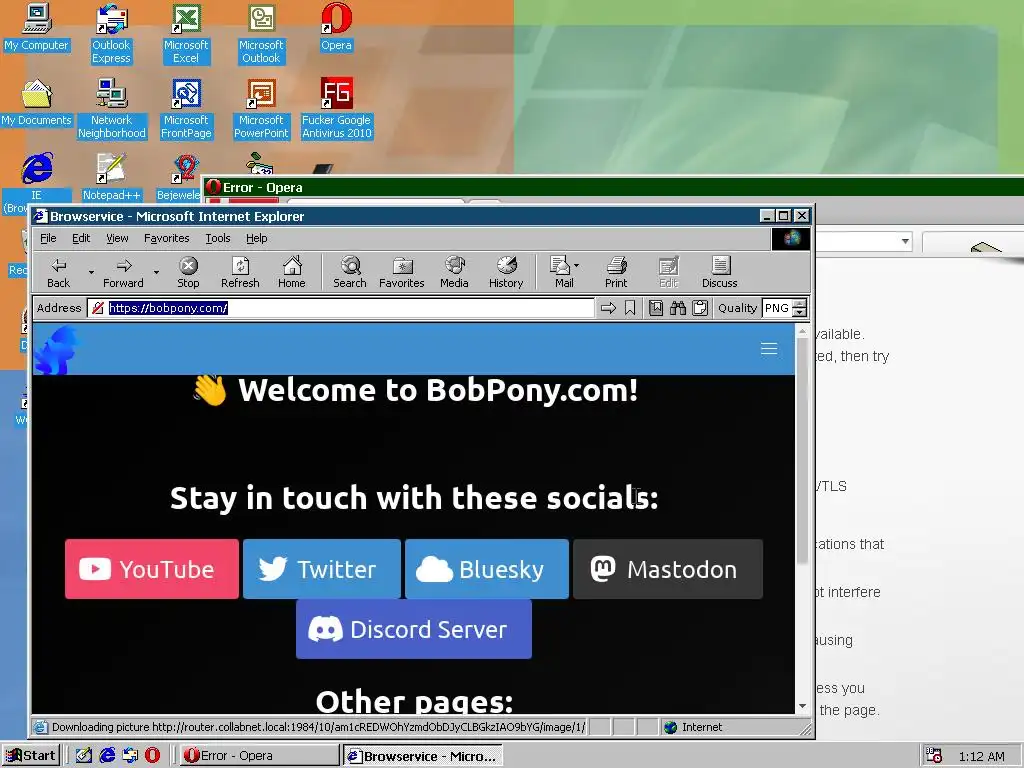The height and width of the screenshot is (768, 1024).
Task: Open the Notepad++ desktop shortcut
Action: coord(111,177)
